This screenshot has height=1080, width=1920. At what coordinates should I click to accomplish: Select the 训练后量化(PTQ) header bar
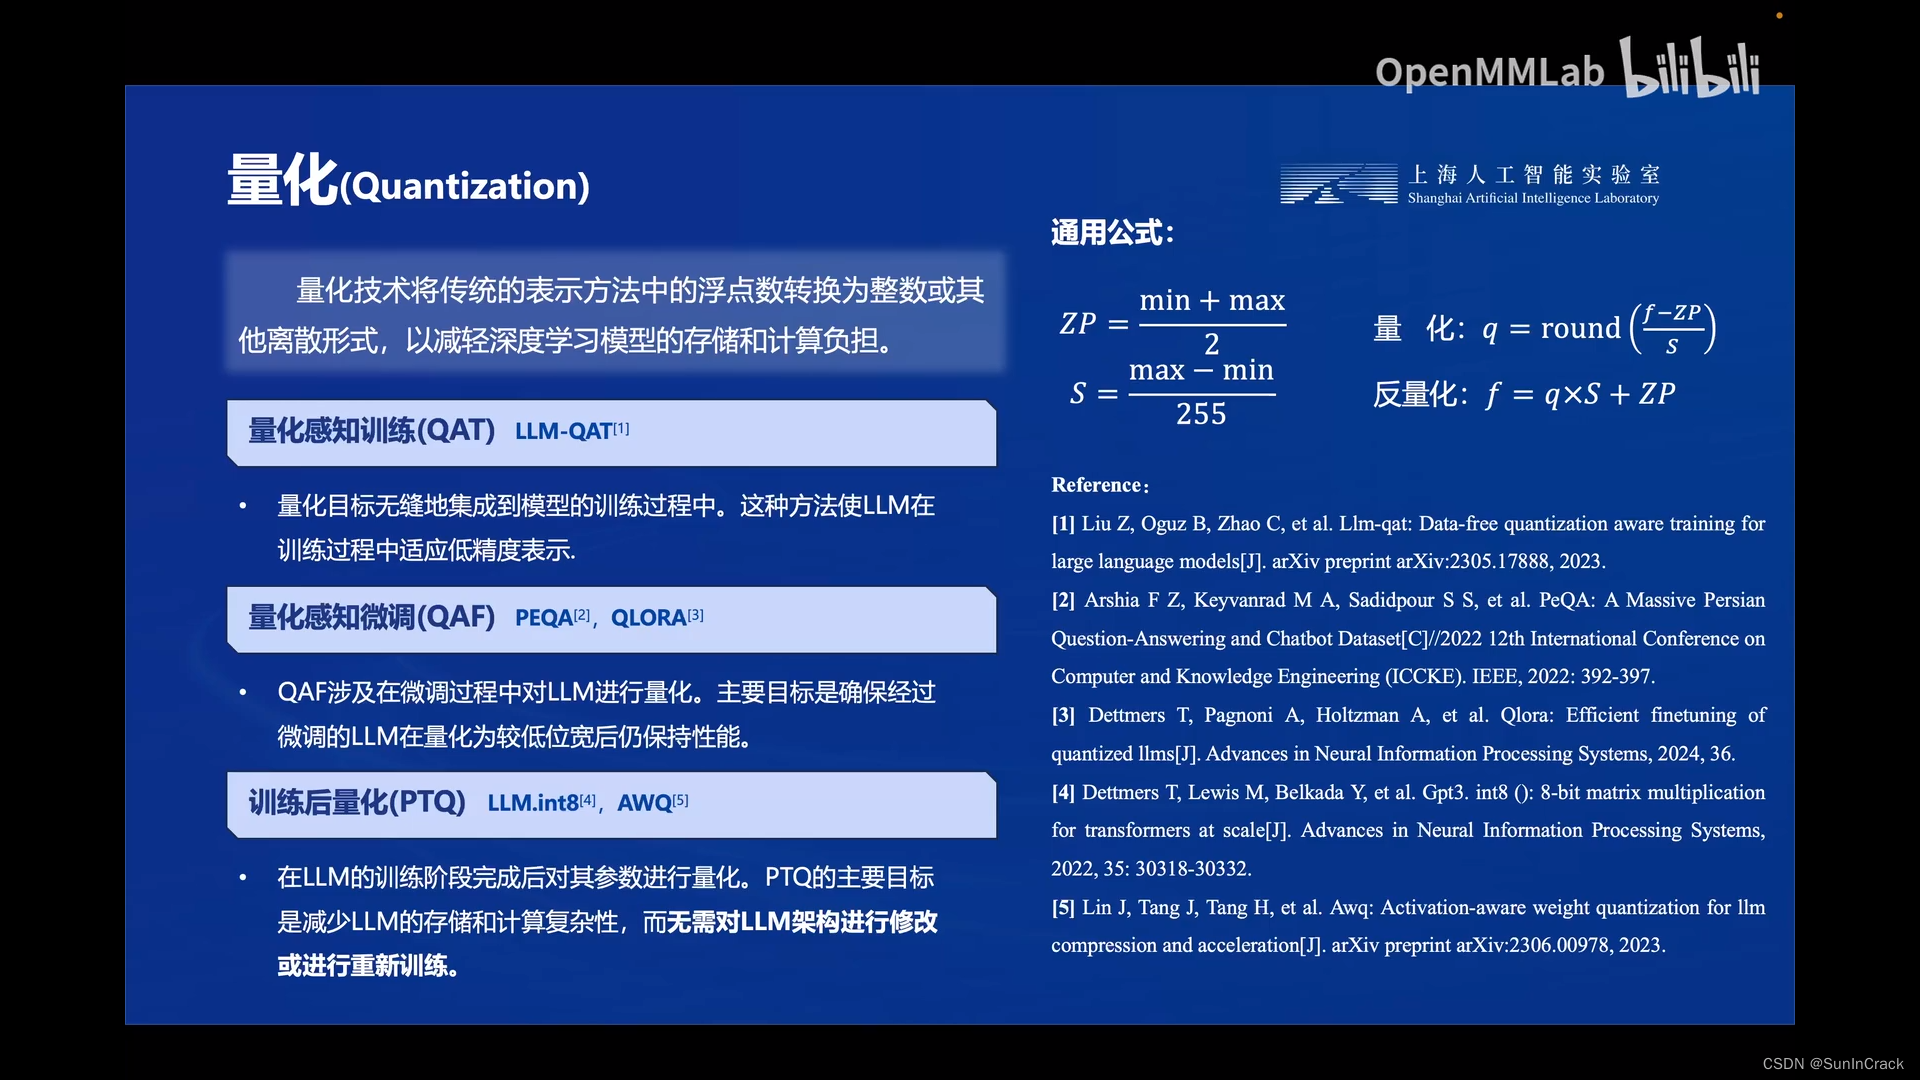pos(611,804)
